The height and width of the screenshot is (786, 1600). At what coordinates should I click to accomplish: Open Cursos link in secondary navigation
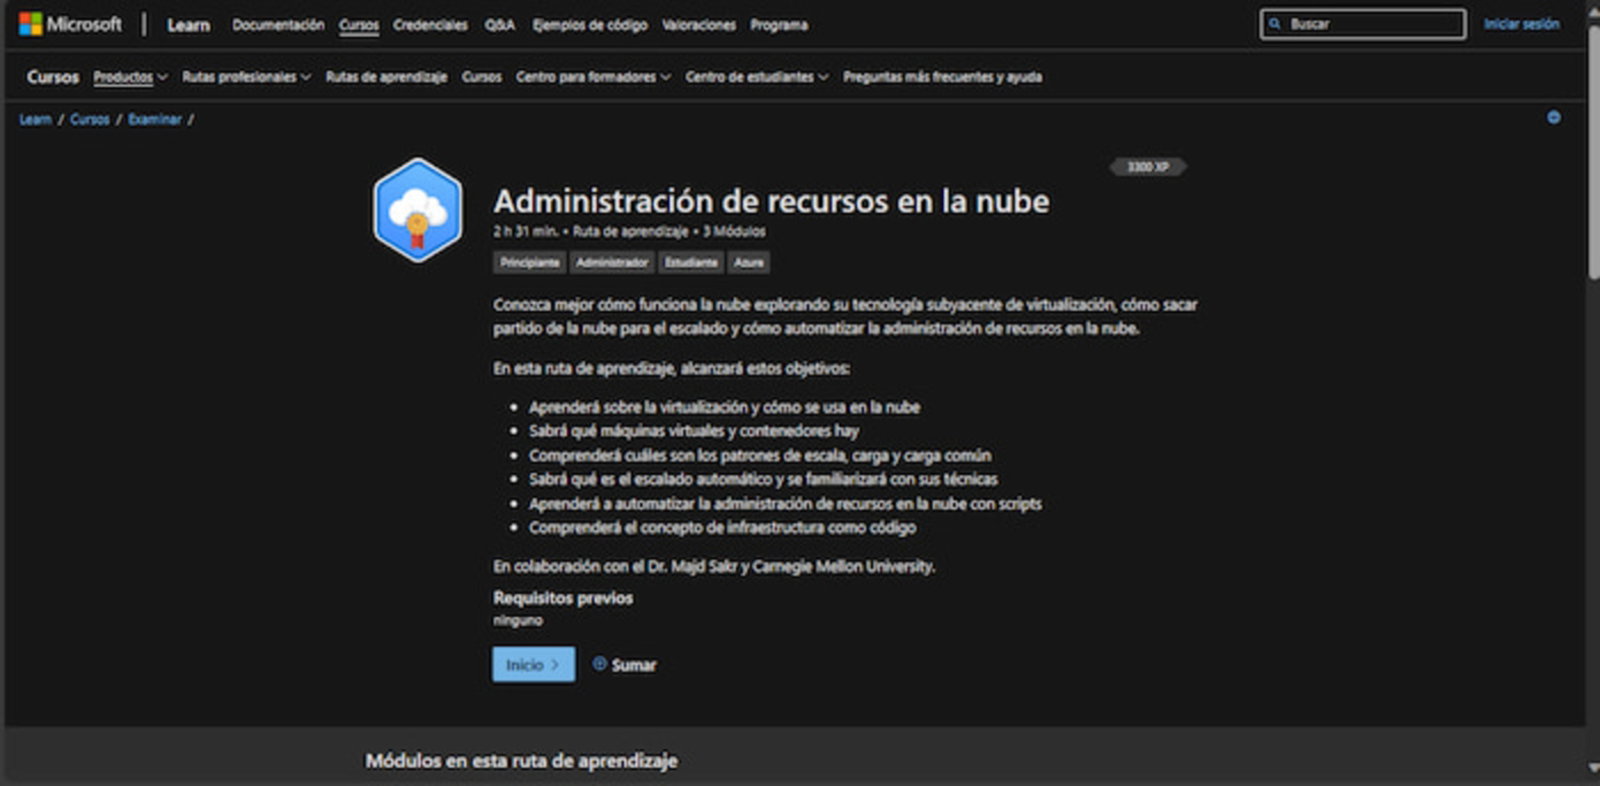pyautogui.click(x=482, y=77)
